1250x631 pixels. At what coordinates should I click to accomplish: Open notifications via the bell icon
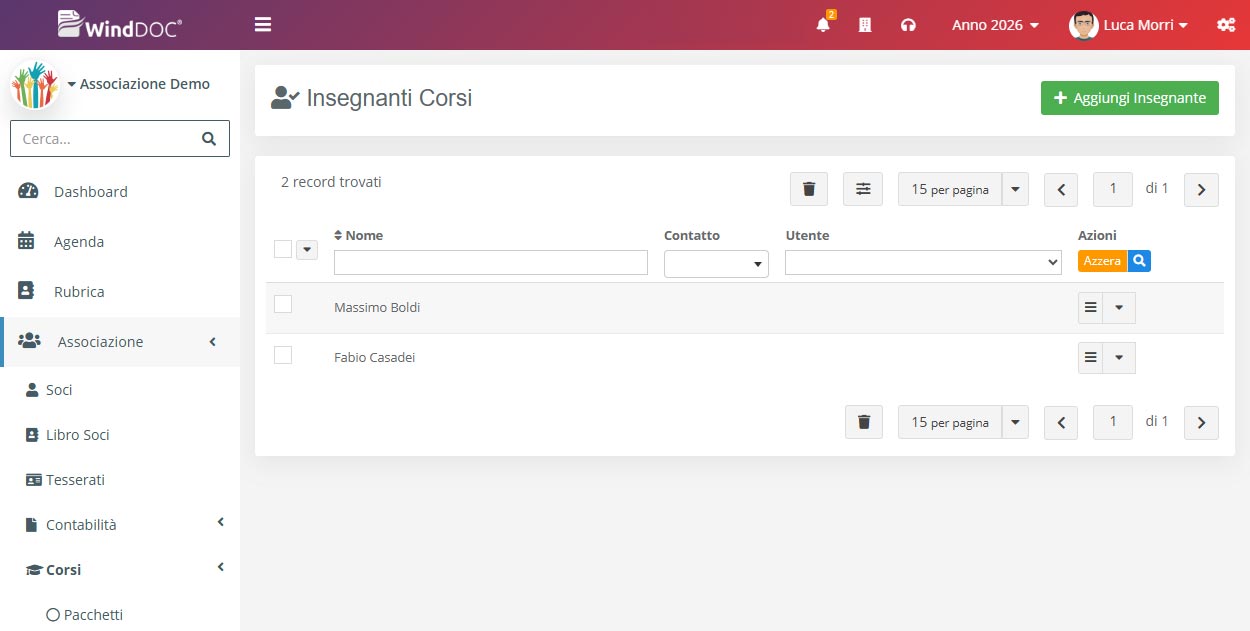point(822,24)
